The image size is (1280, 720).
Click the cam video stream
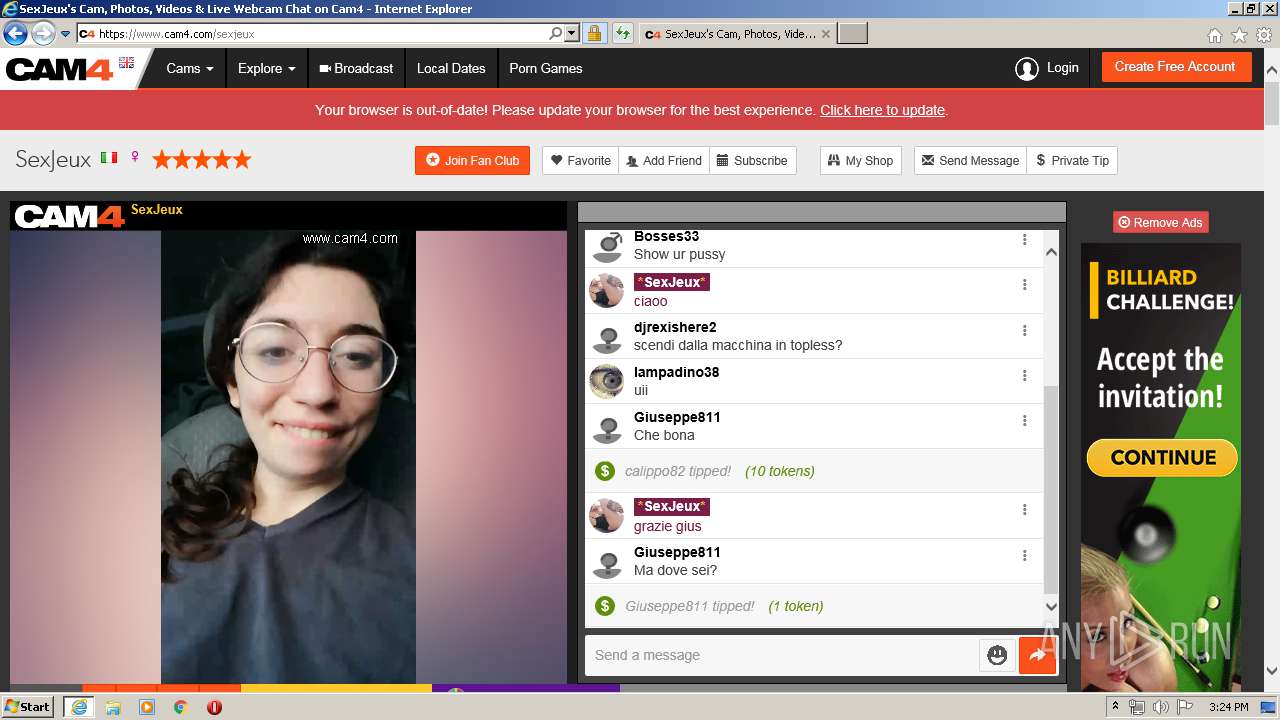[x=288, y=457]
